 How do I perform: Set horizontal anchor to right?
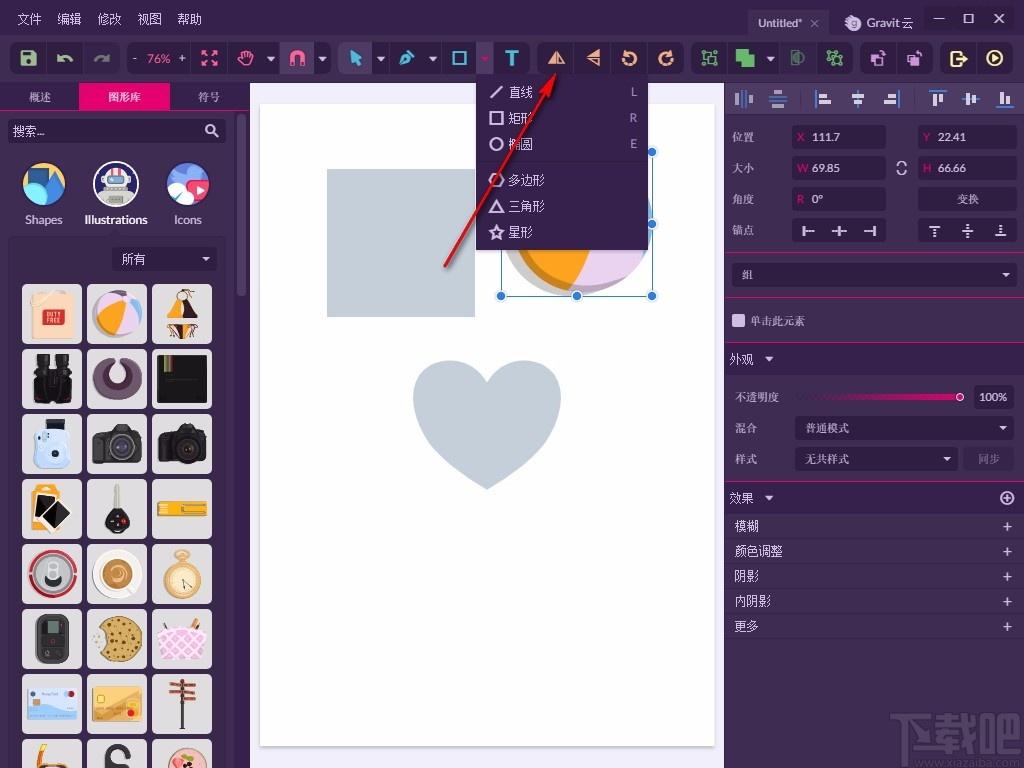pyautogui.click(x=870, y=231)
